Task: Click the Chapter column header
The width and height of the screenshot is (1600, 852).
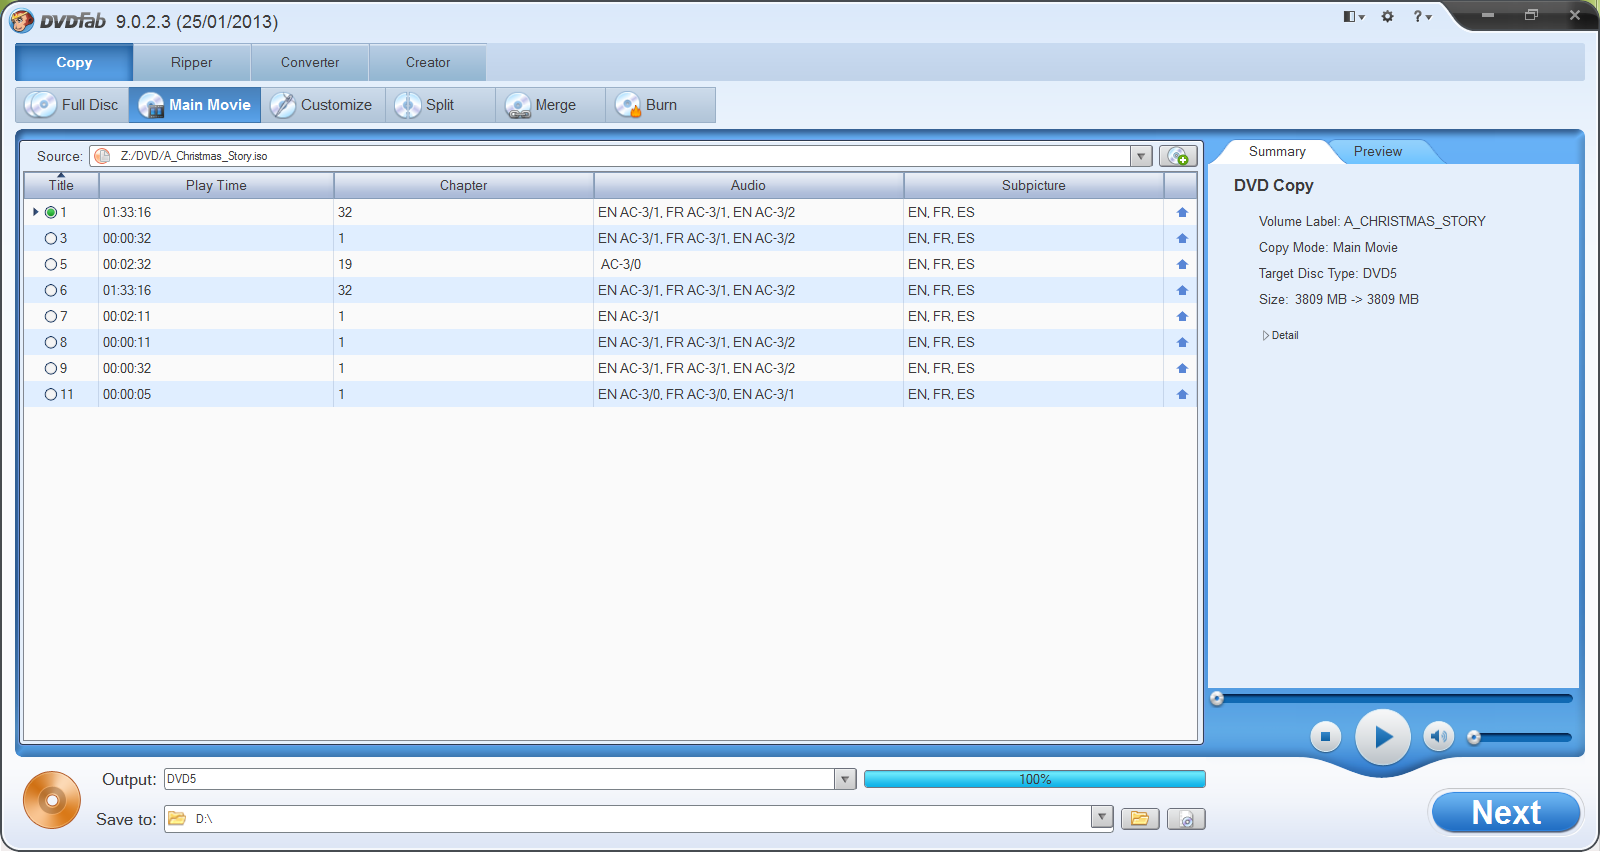Action: pyautogui.click(x=464, y=185)
